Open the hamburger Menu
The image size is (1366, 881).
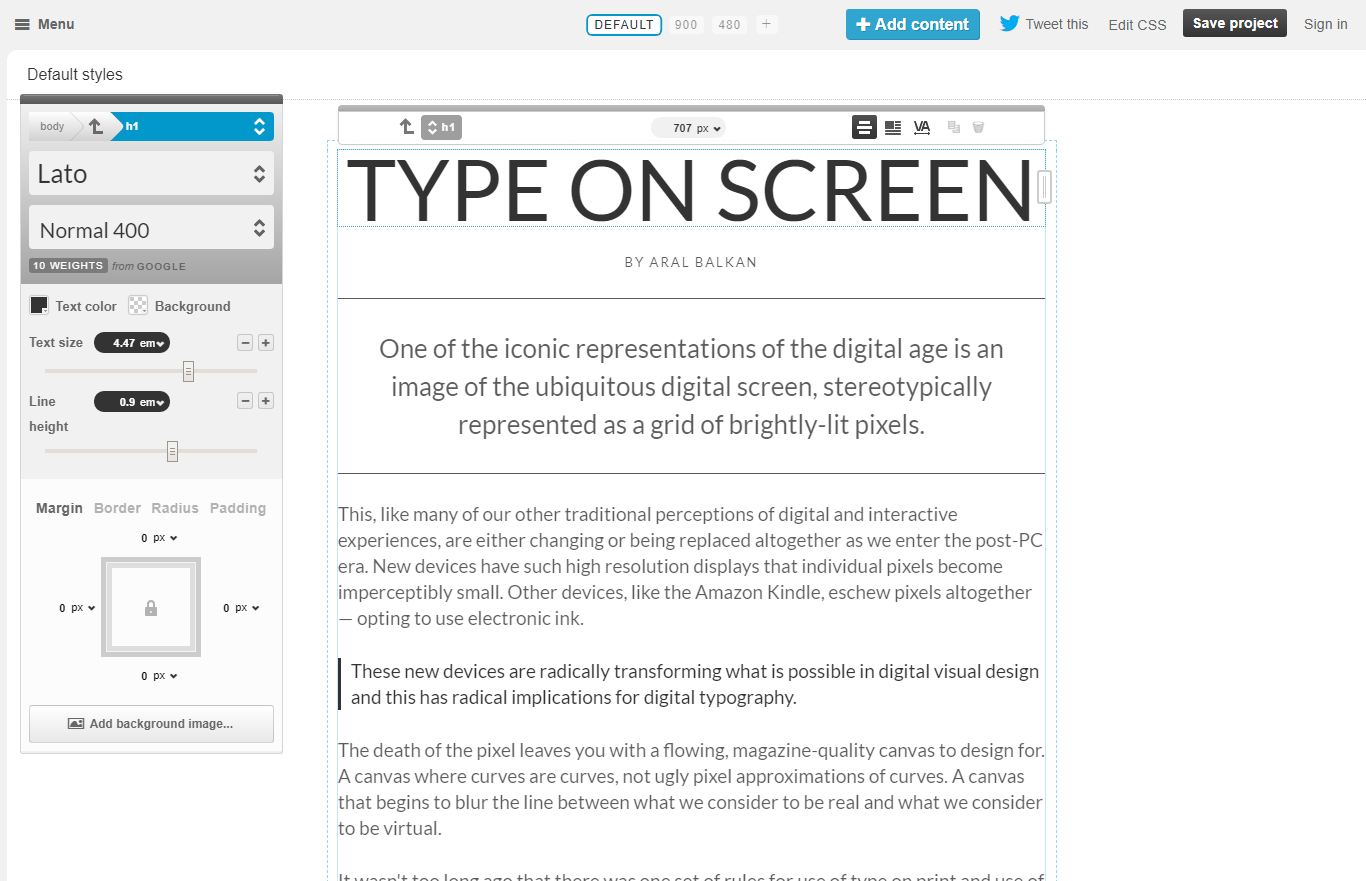(44, 24)
